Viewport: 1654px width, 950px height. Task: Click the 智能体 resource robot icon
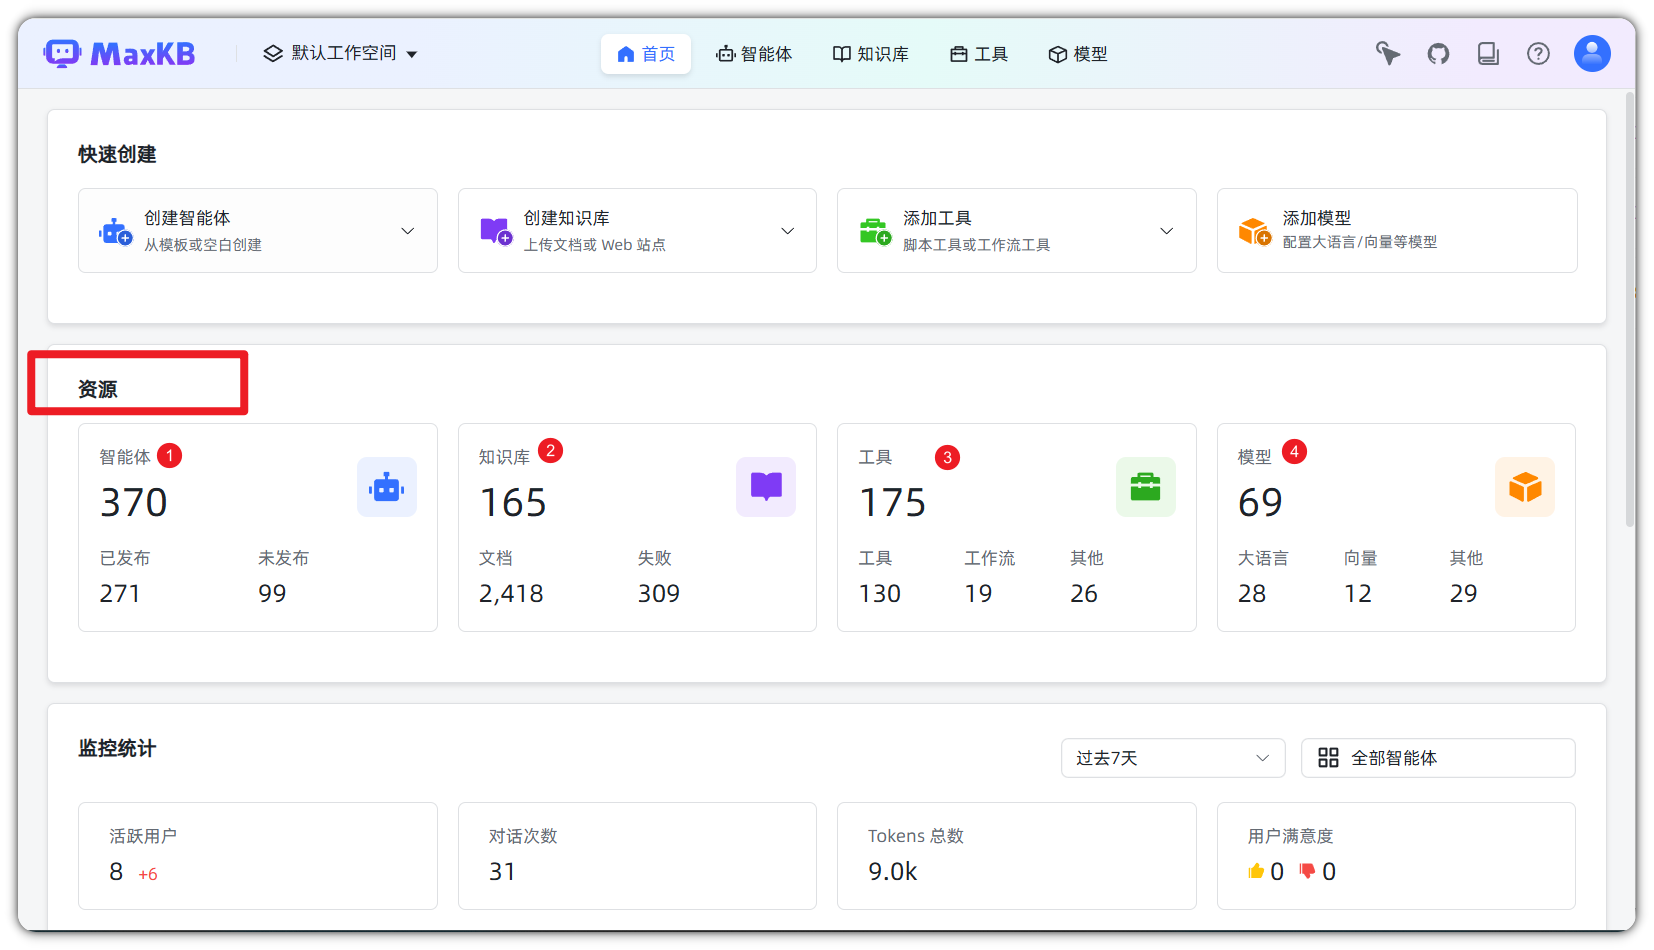(x=387, y=487)
